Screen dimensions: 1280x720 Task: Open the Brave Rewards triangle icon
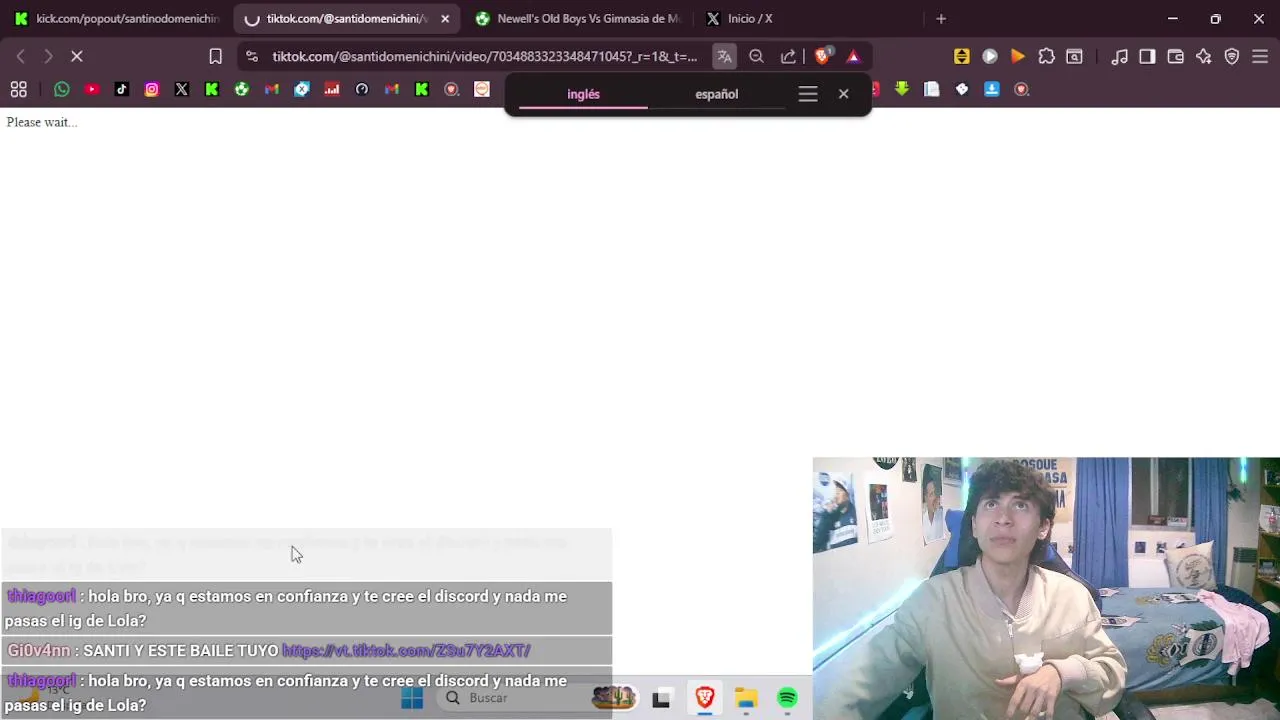click(853, 57)
